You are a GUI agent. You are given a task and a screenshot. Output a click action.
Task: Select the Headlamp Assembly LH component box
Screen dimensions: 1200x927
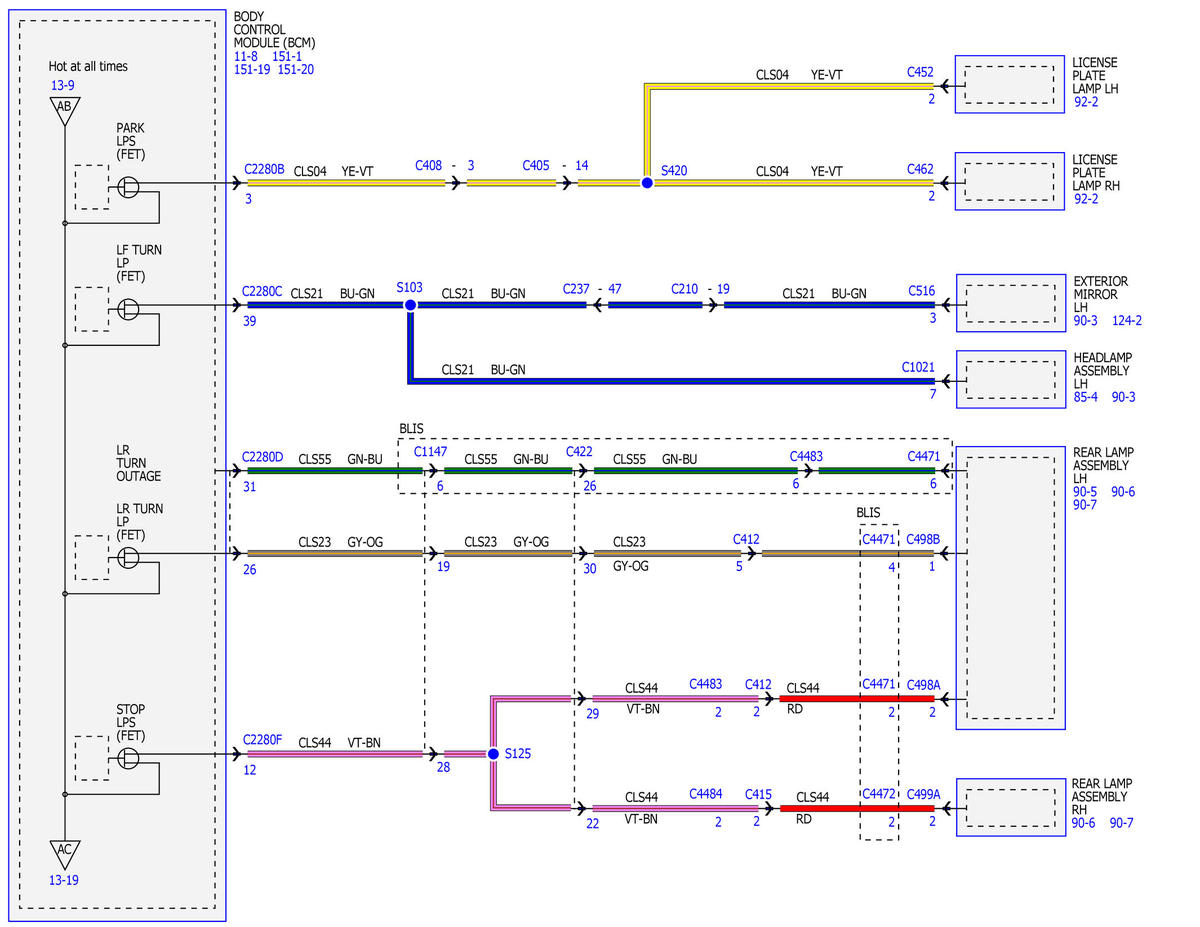coord(1010,379)
